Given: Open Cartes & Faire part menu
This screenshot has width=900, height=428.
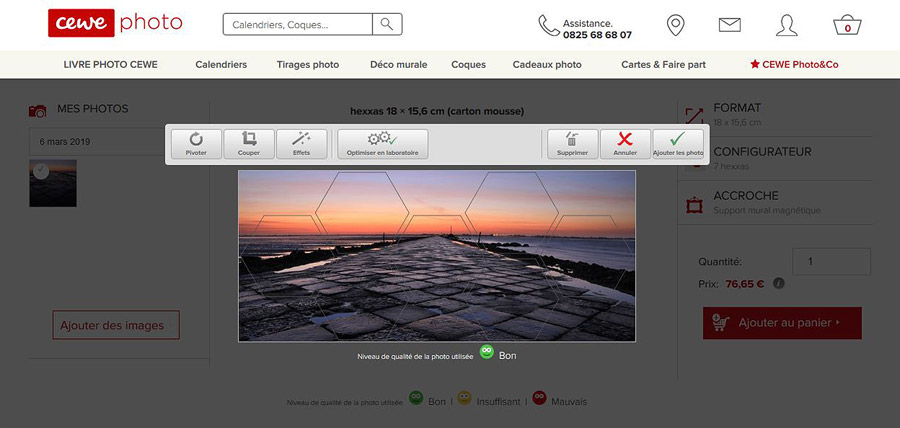Looking at the screenshot, I should (x=664, y=65).
